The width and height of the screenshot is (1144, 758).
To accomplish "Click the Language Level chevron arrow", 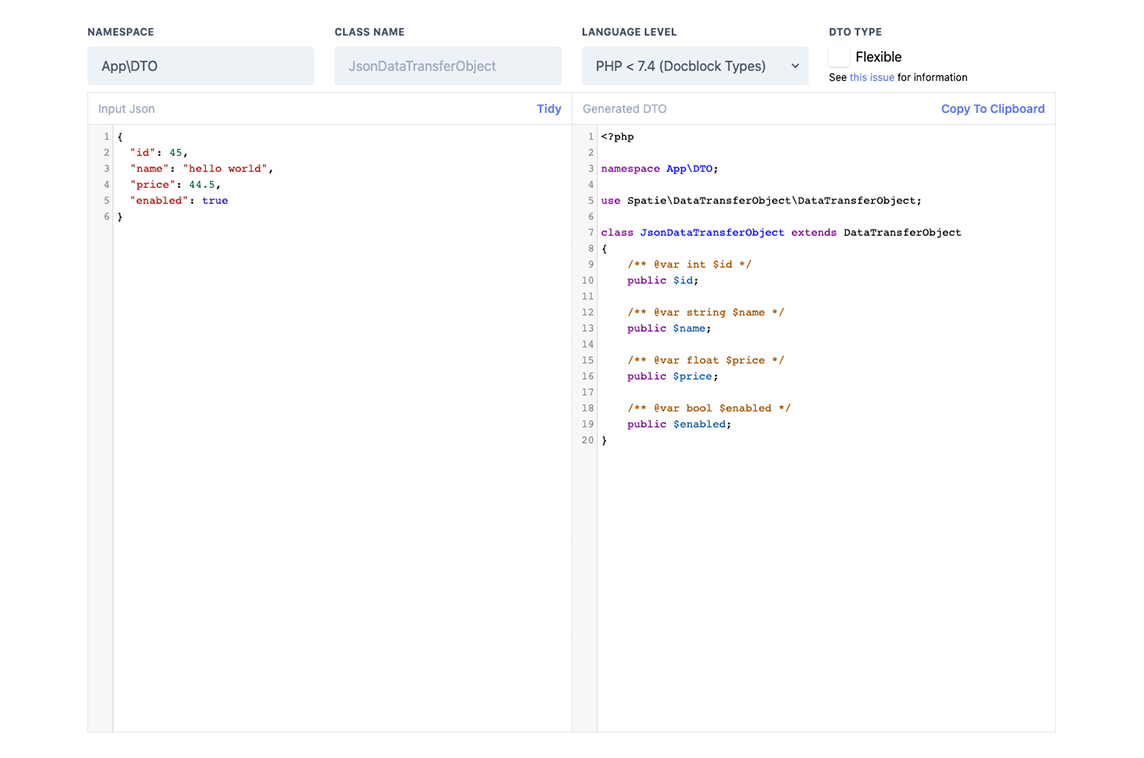I will 795,65.
